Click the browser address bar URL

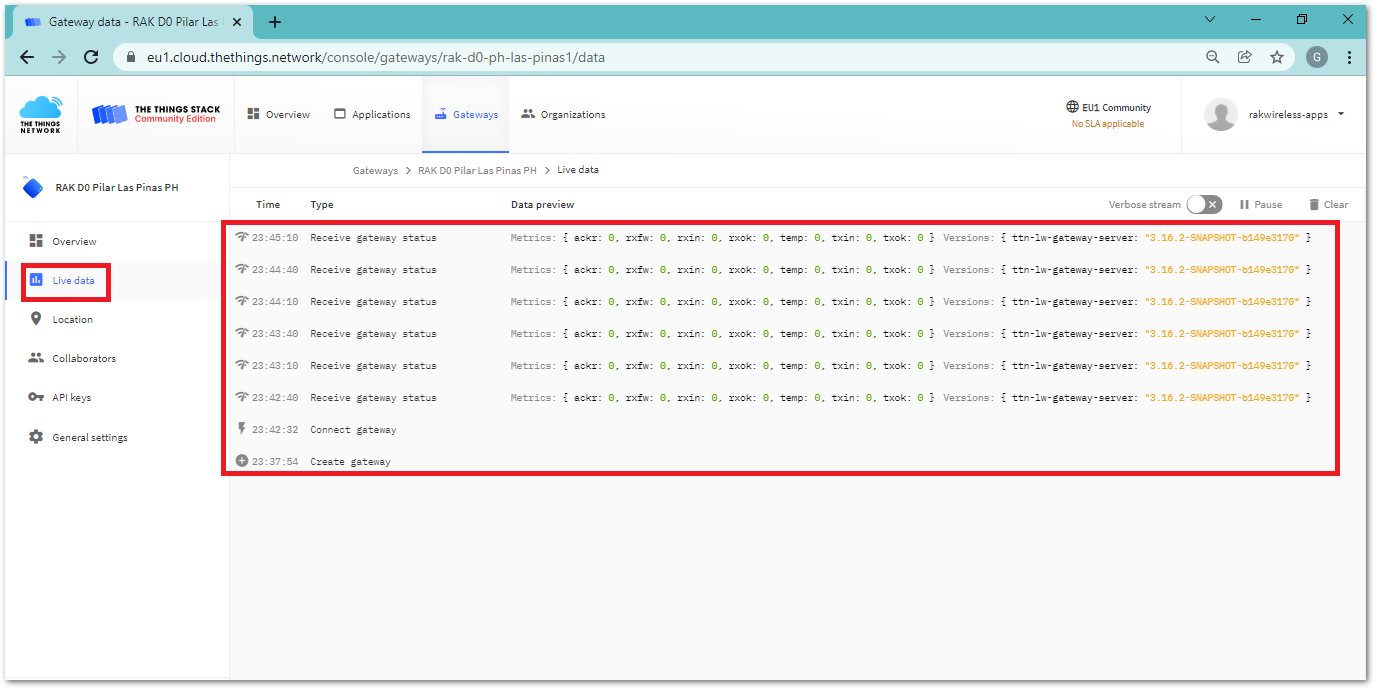[x=375, y=57]
